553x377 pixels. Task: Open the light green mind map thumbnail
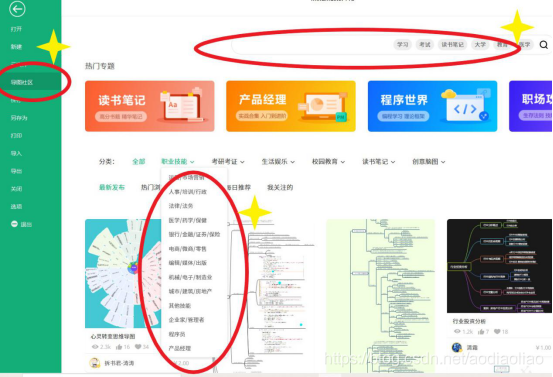point(381,296)
